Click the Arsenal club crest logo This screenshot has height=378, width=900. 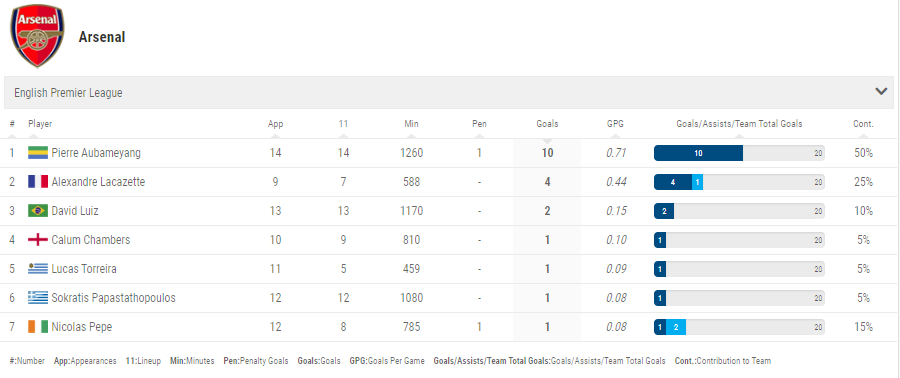(37, 36)
